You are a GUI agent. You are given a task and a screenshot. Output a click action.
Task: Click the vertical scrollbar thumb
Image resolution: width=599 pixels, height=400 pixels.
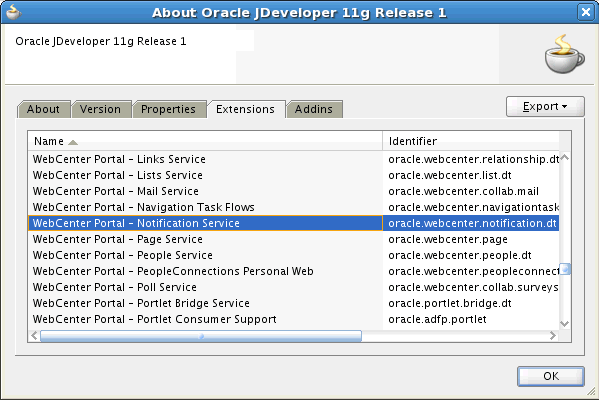click(565, 269)
